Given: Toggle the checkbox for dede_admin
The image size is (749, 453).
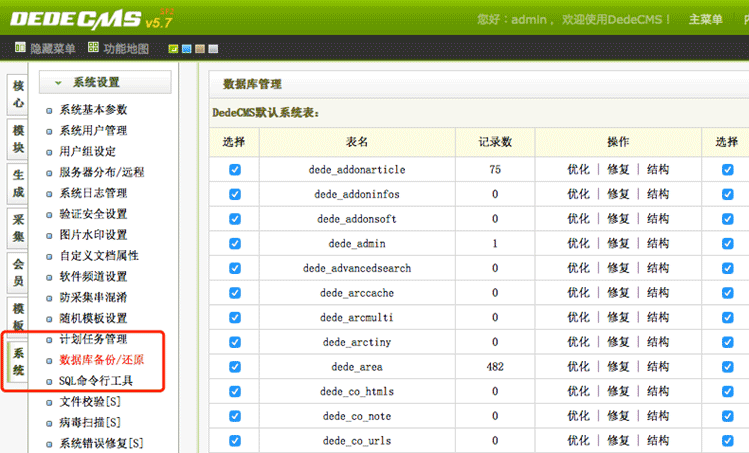Looking at the screenshot, I should [x=235, y=243].
